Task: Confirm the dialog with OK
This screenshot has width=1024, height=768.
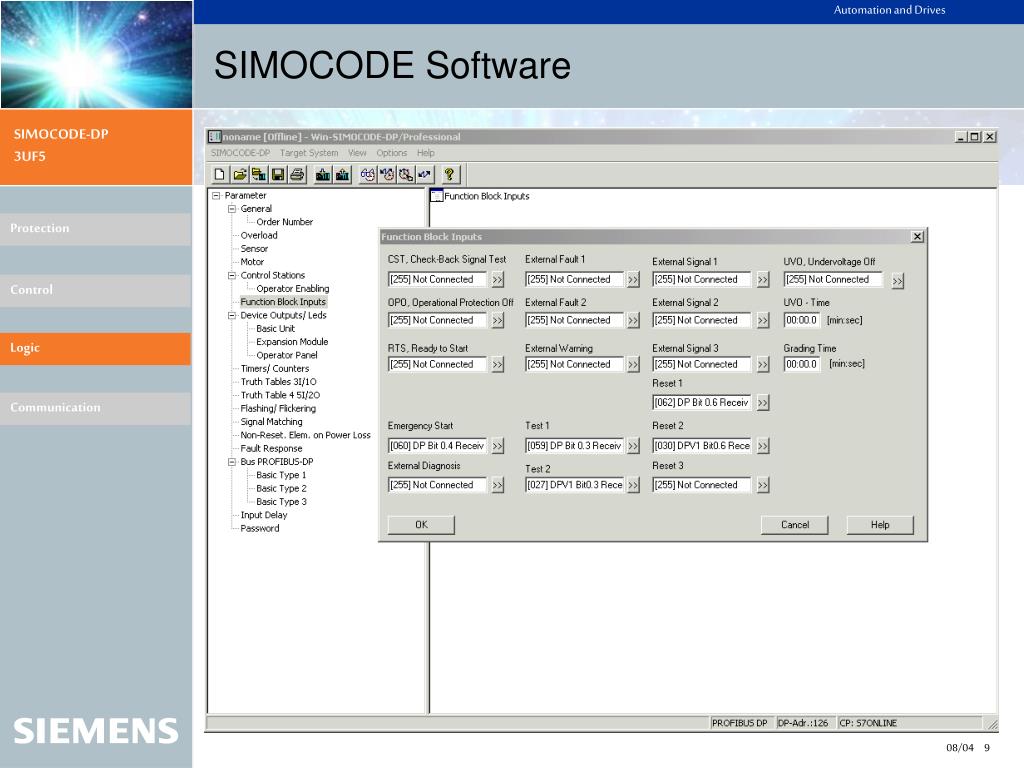Action: pyautogui.click(x=421, y=525)
